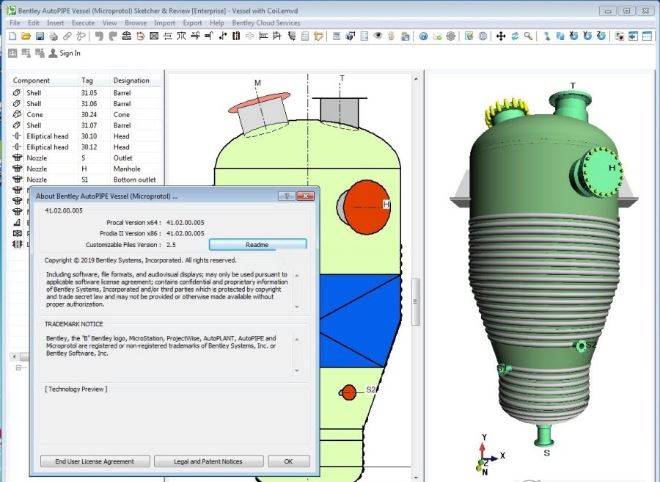Select the Nozzle H Manhole row
This screenshot has width=660, height=482.
[x=85, y=169]
